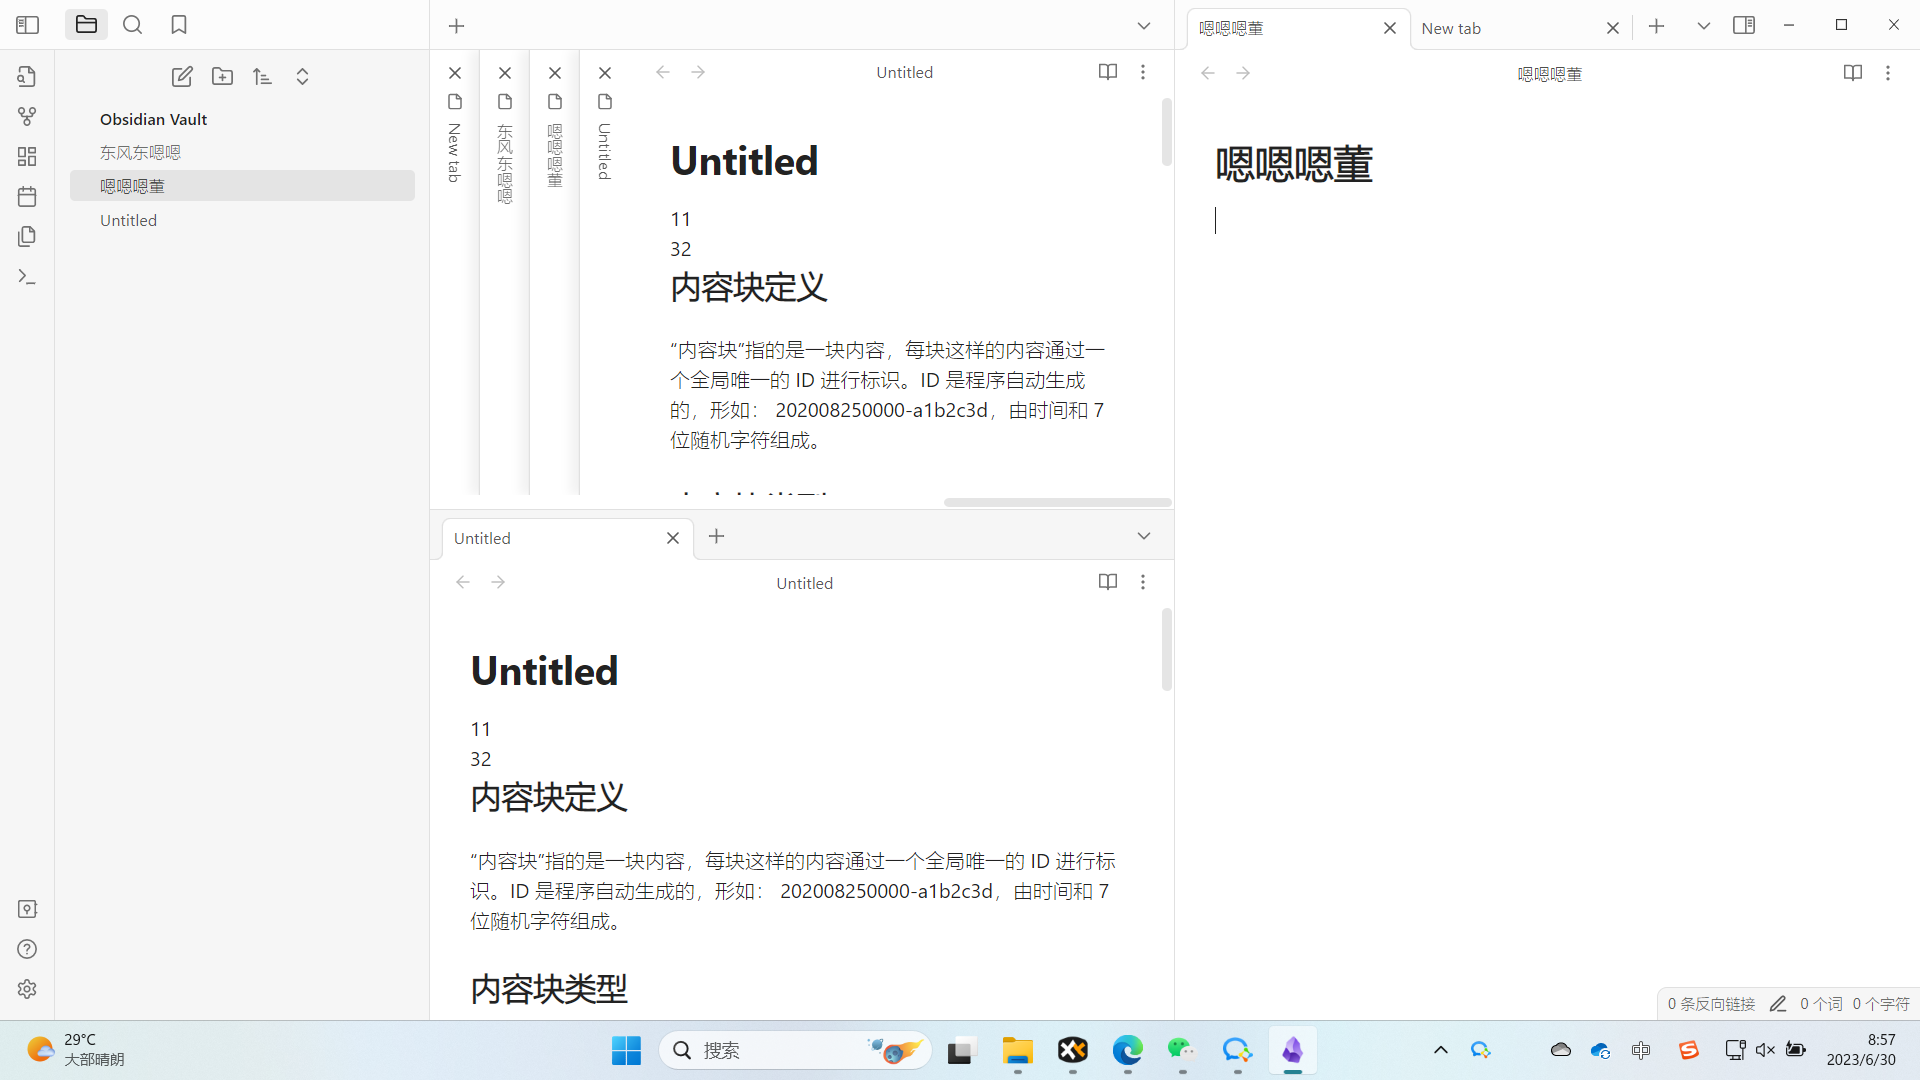Open the graph view icon
1920x1080 pixels.
pyautogui.click(x=27, y=117)
